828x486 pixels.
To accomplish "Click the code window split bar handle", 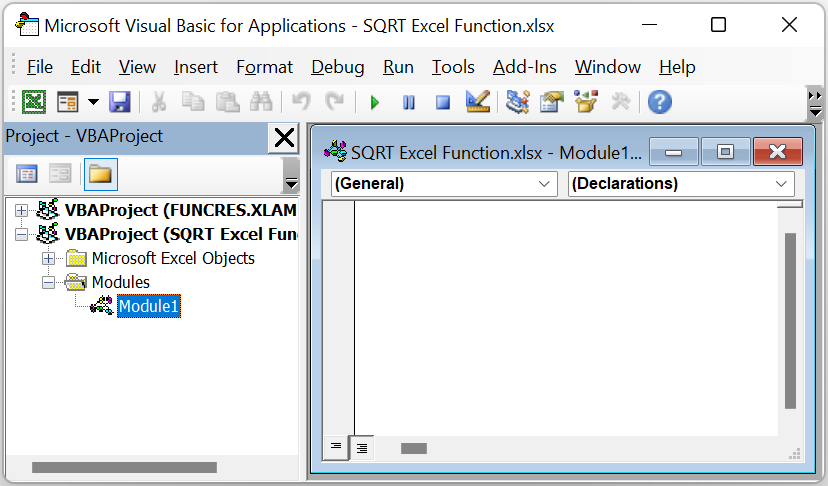I will [x=790, y=204].
